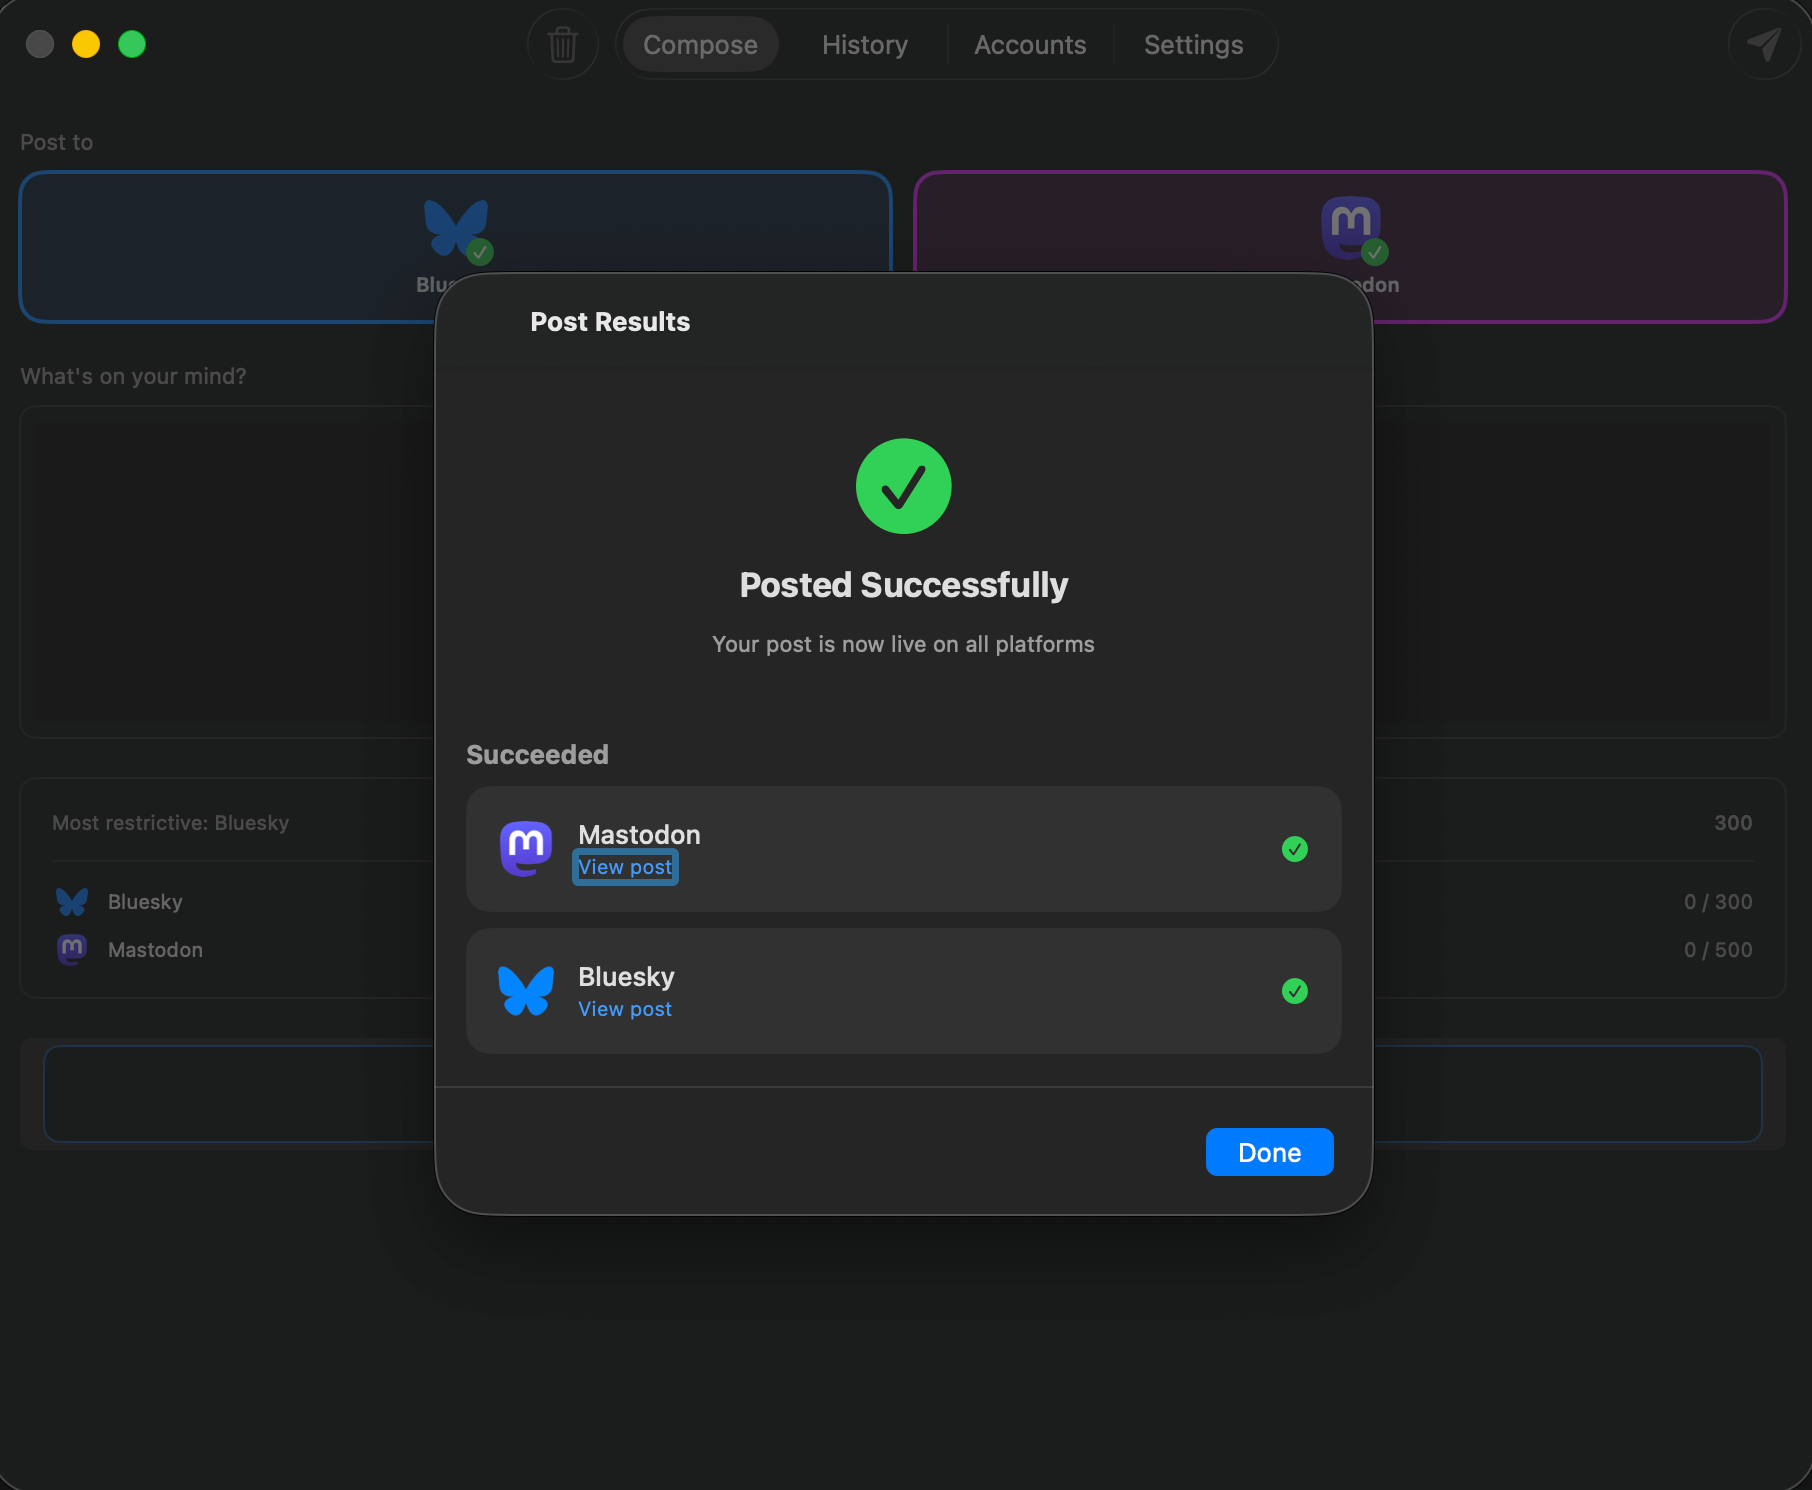Click the send paper-plane icon
Screen dimensions: 1812x1490
point(1764,44)
